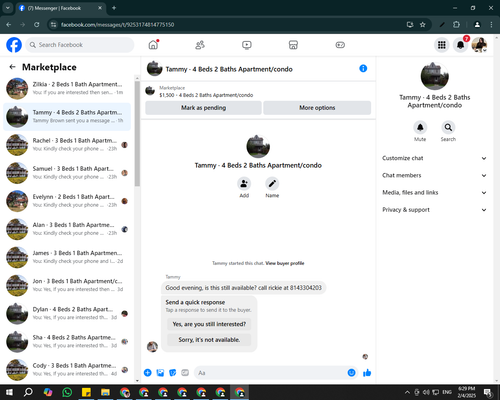The width and height of the screenshot is (500, 400).
Task: Open Zilkia 2 Beds 1 Bath conversation
Action: click(x=67, y=88)
